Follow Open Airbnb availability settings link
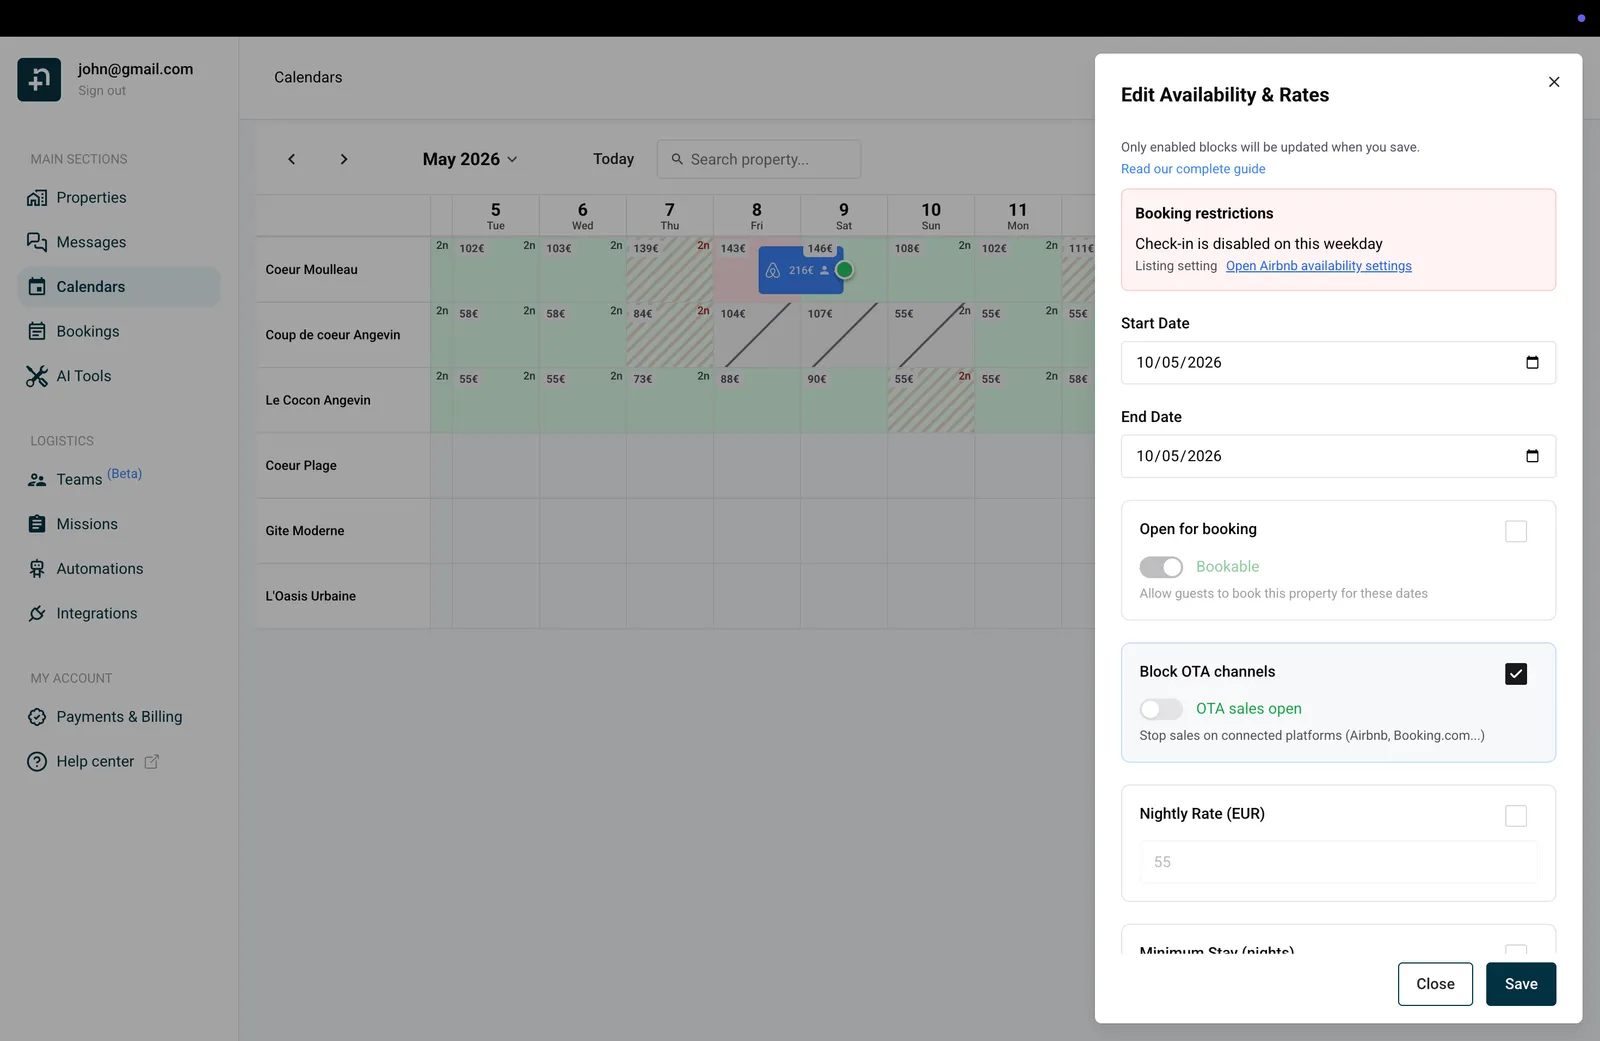 [1319, 266]
